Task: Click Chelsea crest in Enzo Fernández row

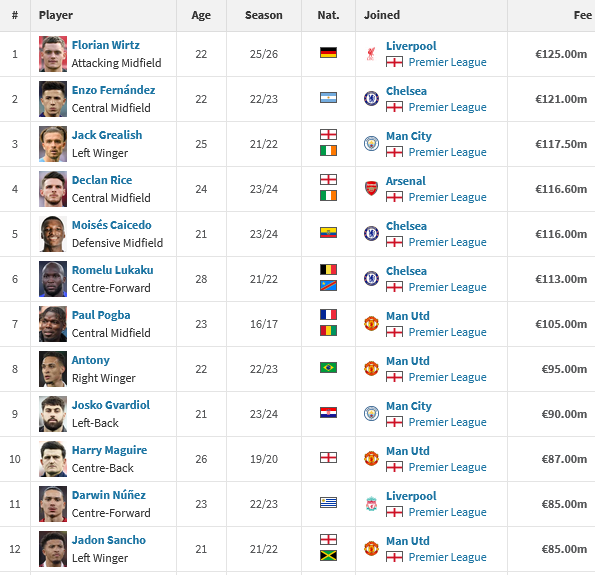Action: [371, 99]
